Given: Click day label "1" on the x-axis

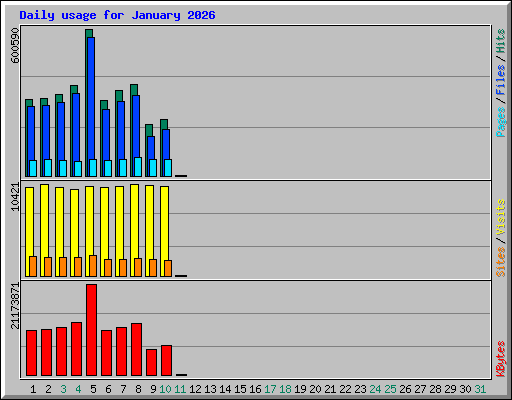Looking at the screenshot, I should point(33,389).
